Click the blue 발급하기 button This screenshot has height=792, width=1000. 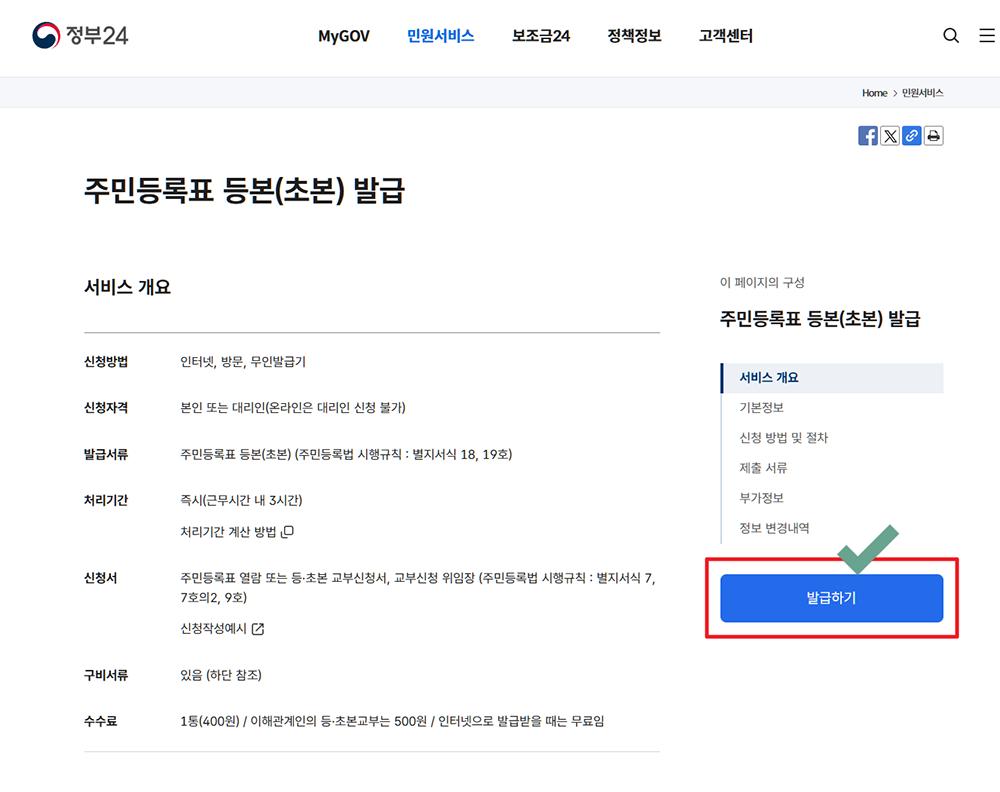[831, 598]
